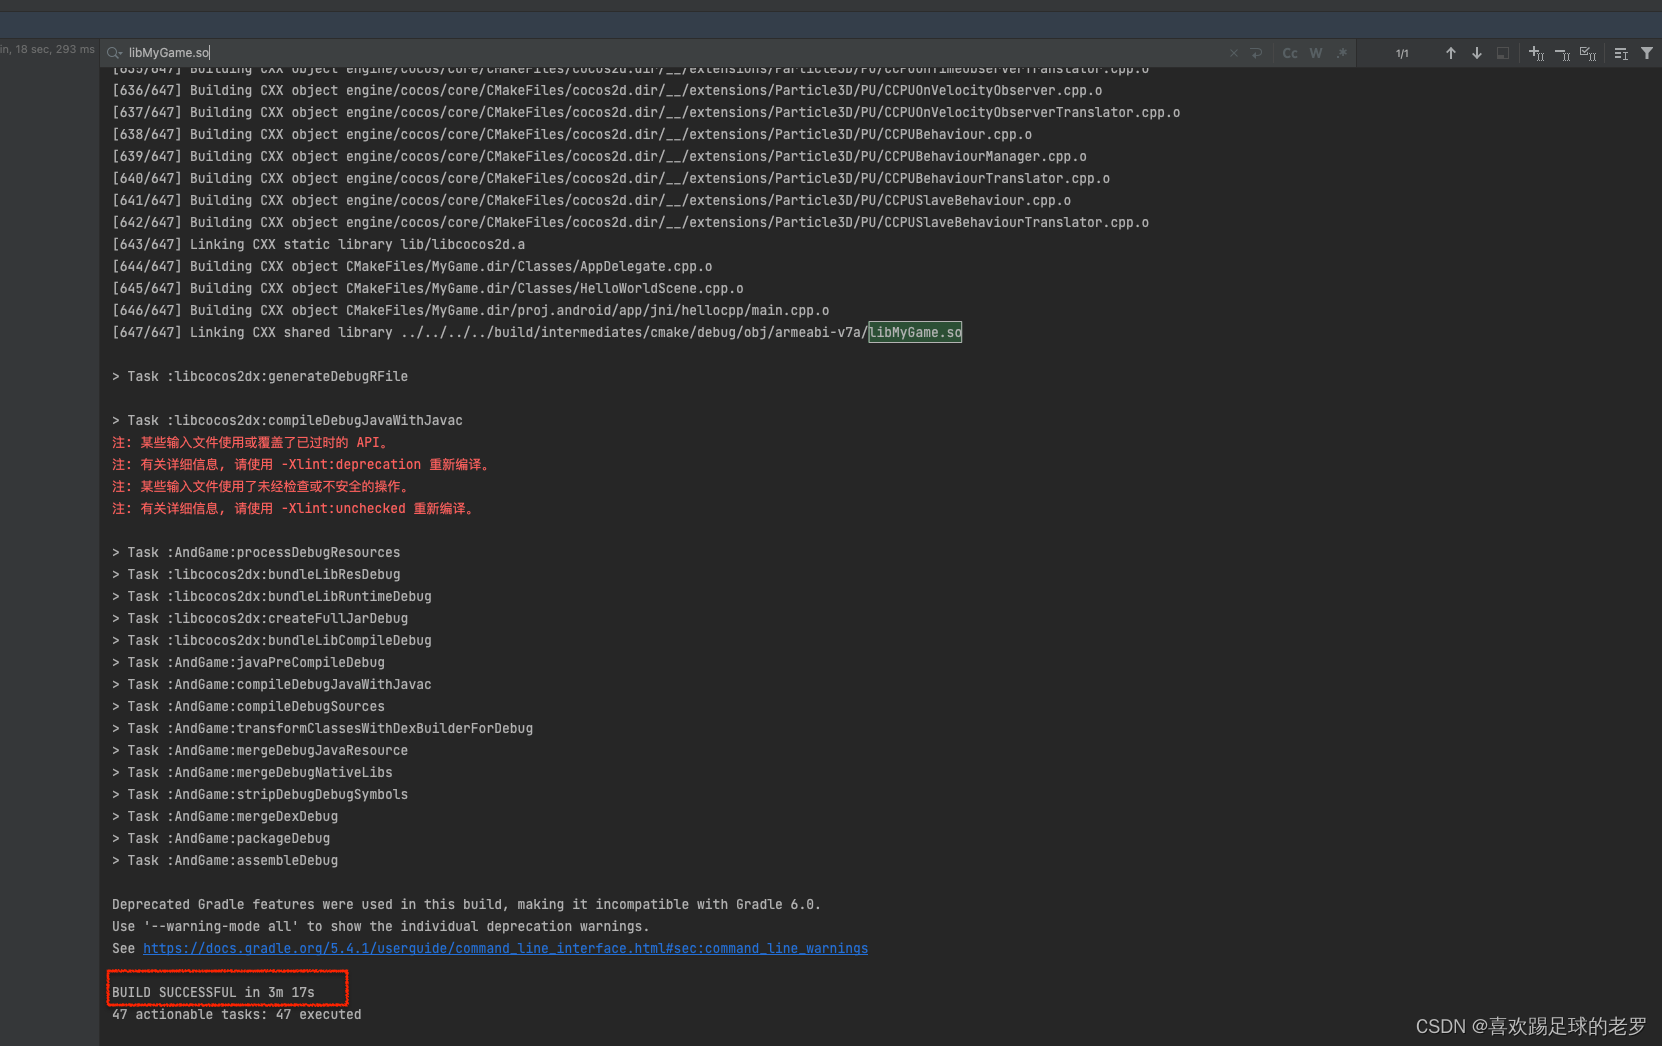Screen dimensions: 1662x1046
Task: Click Task :libcocos2dx:bundleLibCompileDebug line
Action: pos(272,640)
